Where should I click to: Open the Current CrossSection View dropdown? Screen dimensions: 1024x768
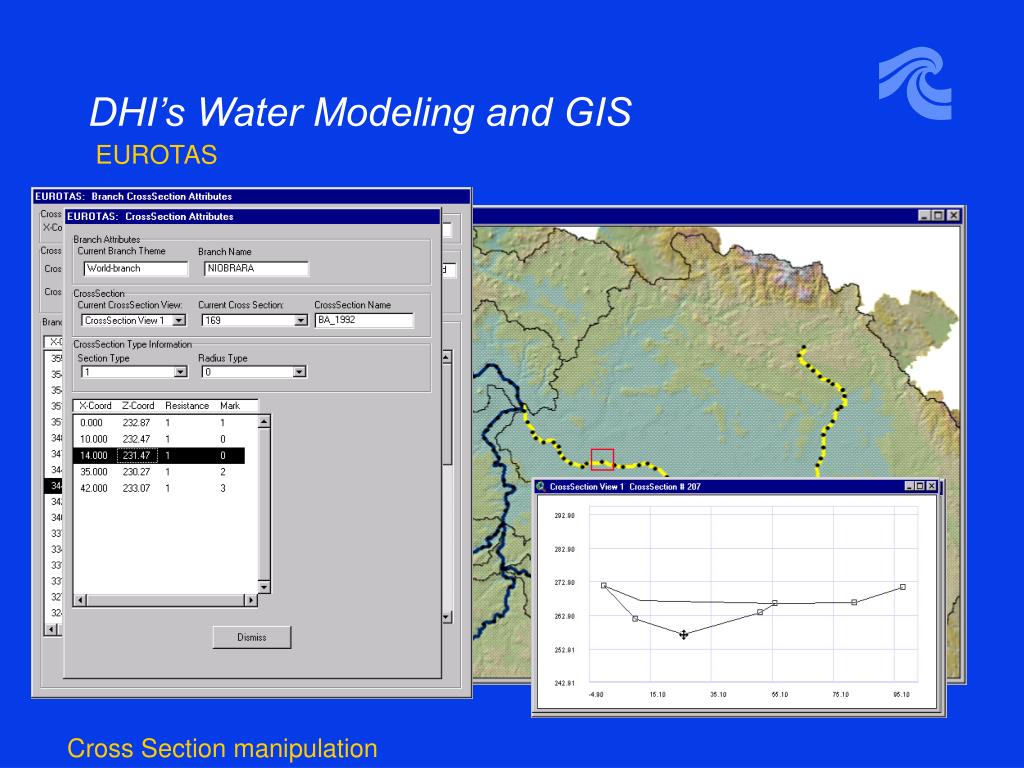point(179,321)
